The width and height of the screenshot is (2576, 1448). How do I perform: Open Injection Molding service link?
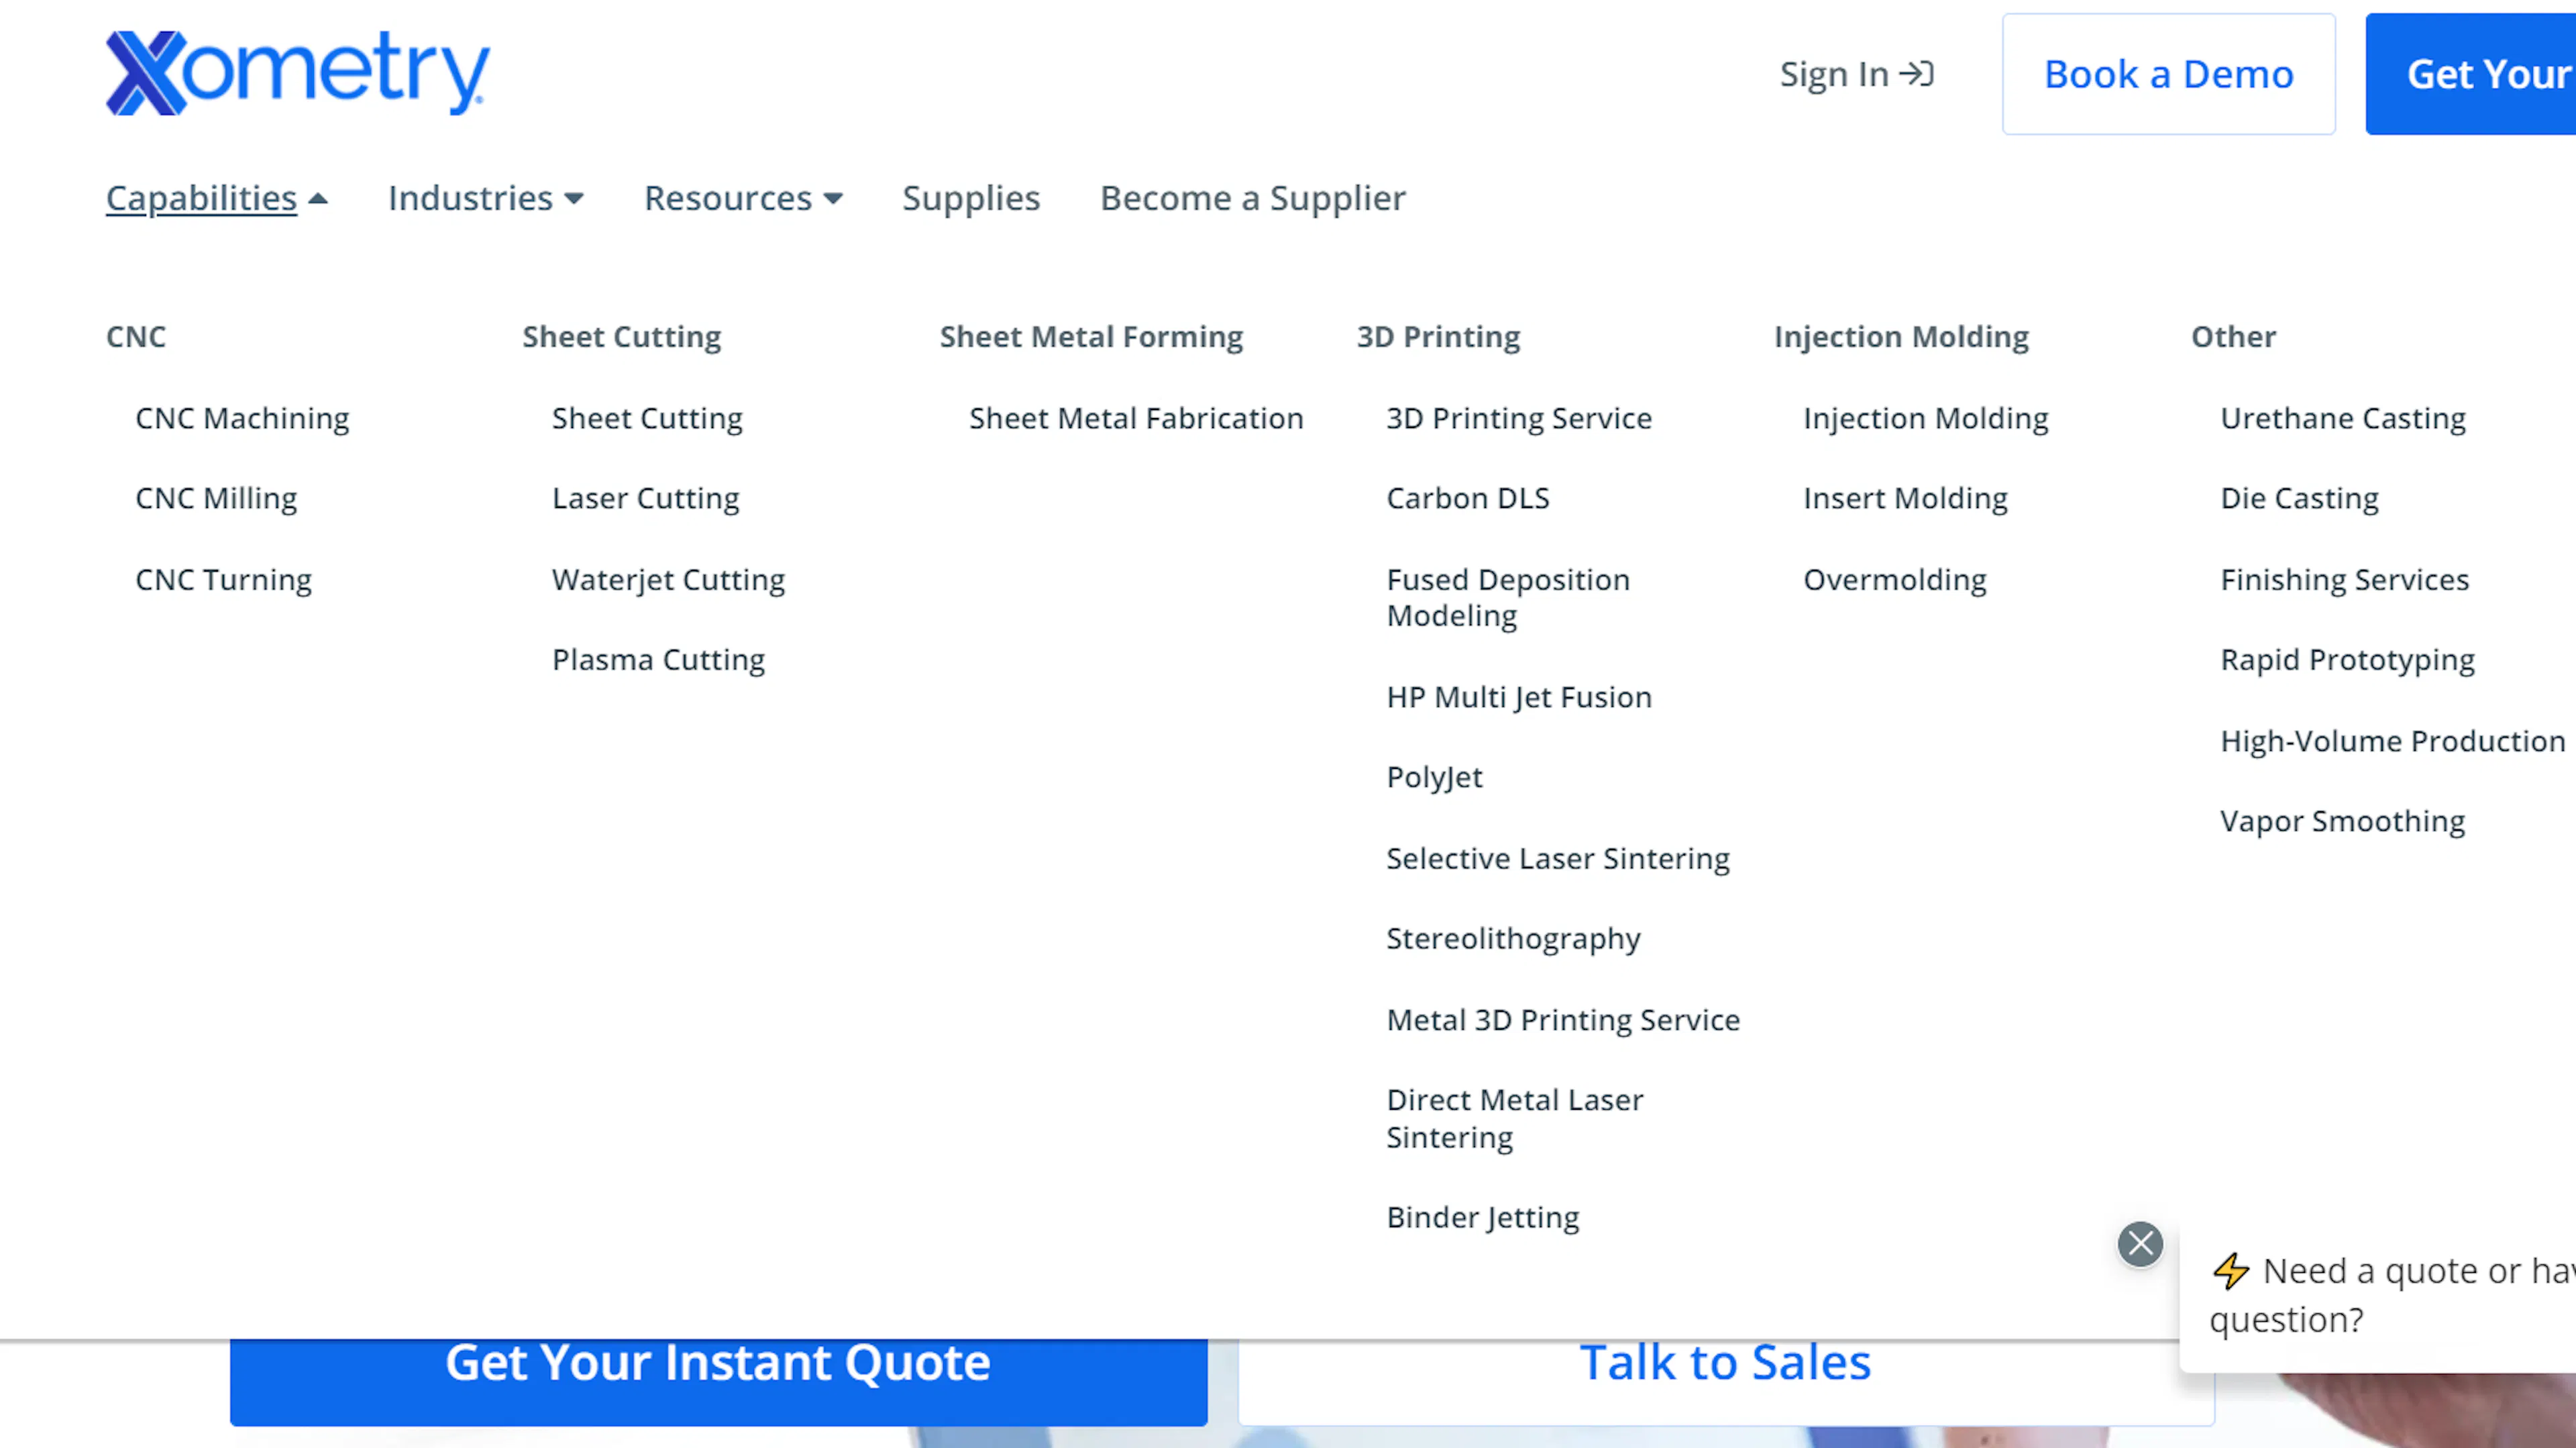point(1926,418)
